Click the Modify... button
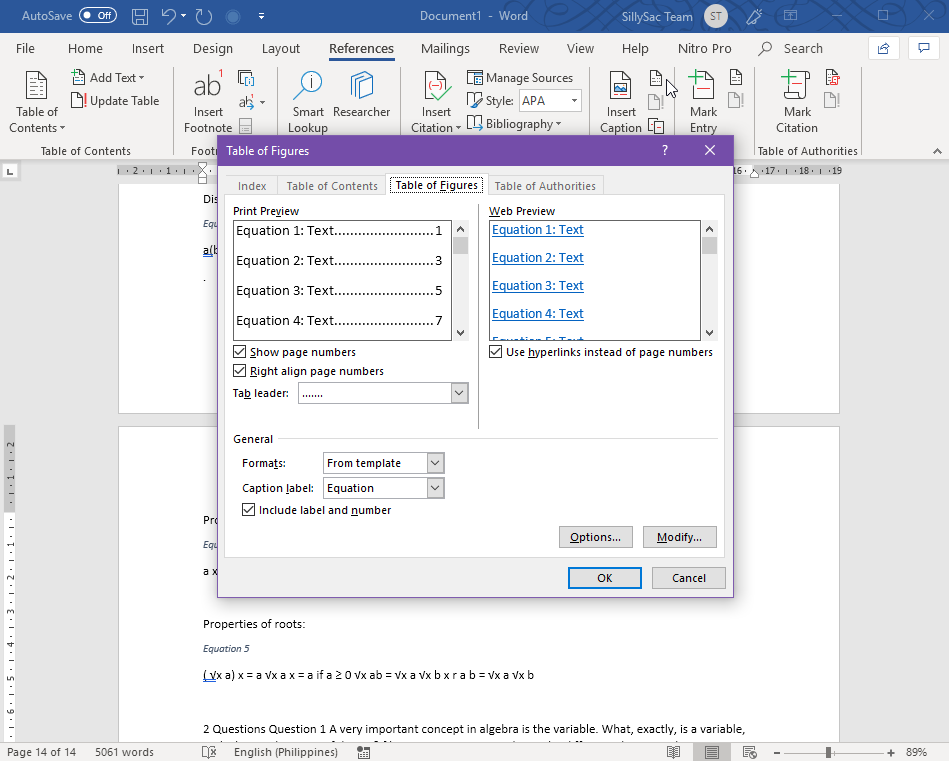This screenshot has width=949, height=761. tap(679, 537)
